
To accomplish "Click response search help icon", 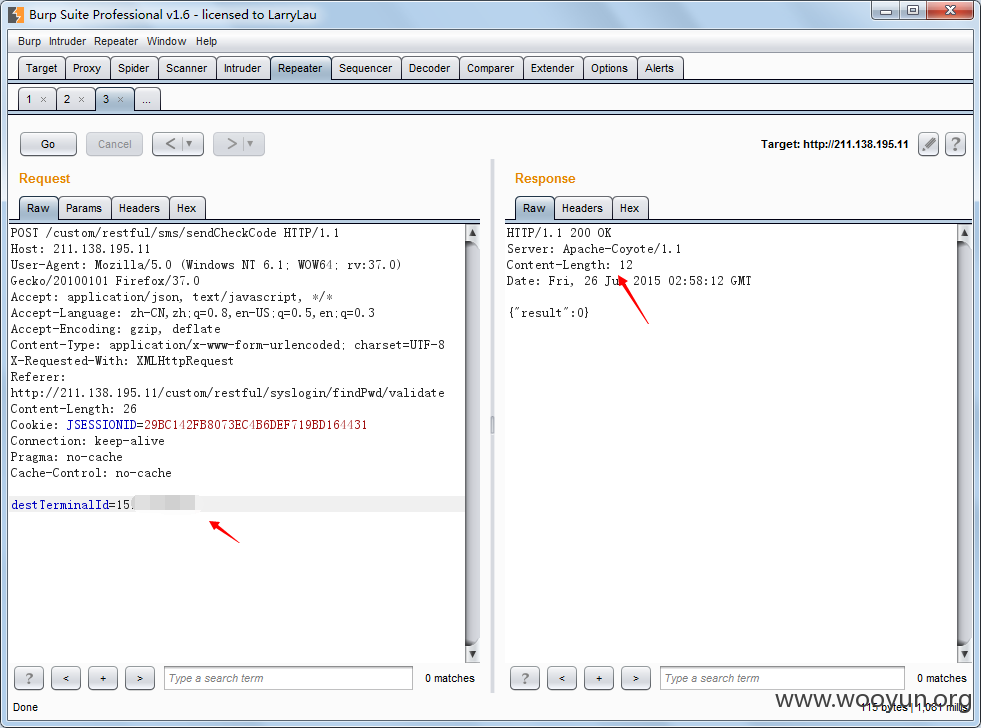I will click(525, 678).
